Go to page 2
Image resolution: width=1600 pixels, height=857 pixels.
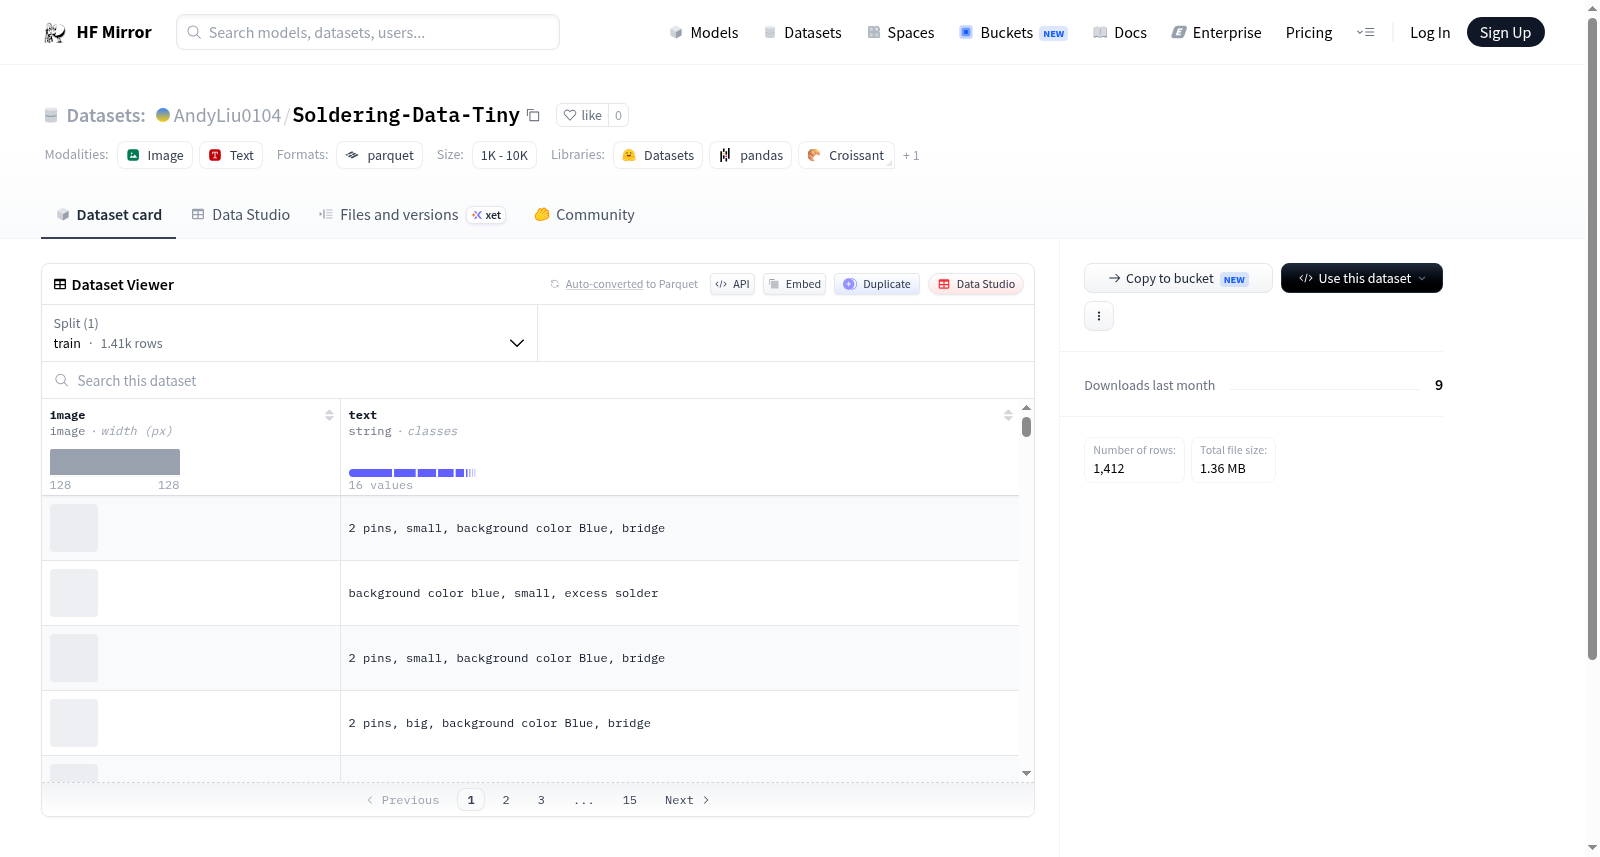pos(506,800)
